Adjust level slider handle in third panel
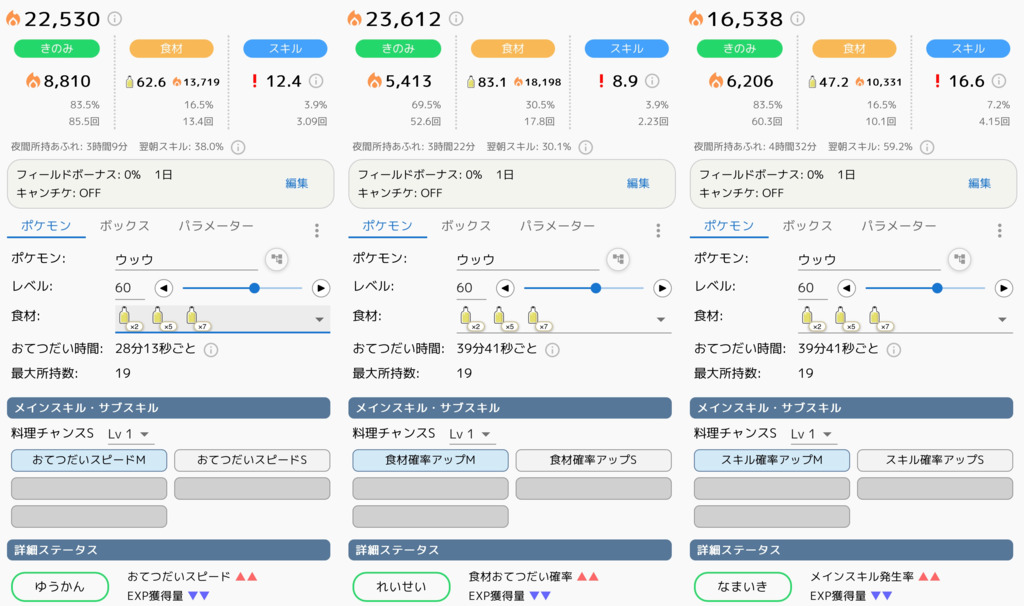This screenshot has height=606, width=1024. (x=937, y=288)
